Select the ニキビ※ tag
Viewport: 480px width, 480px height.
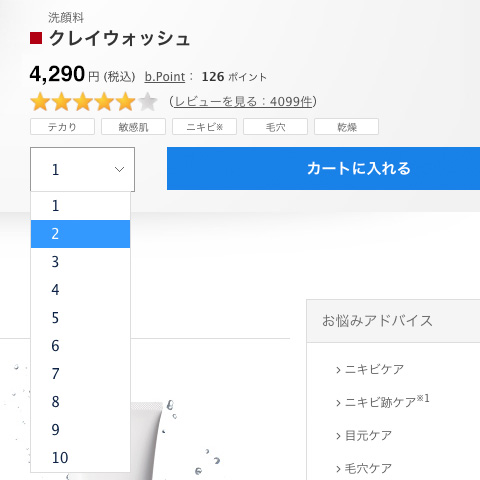pos(204,127)
